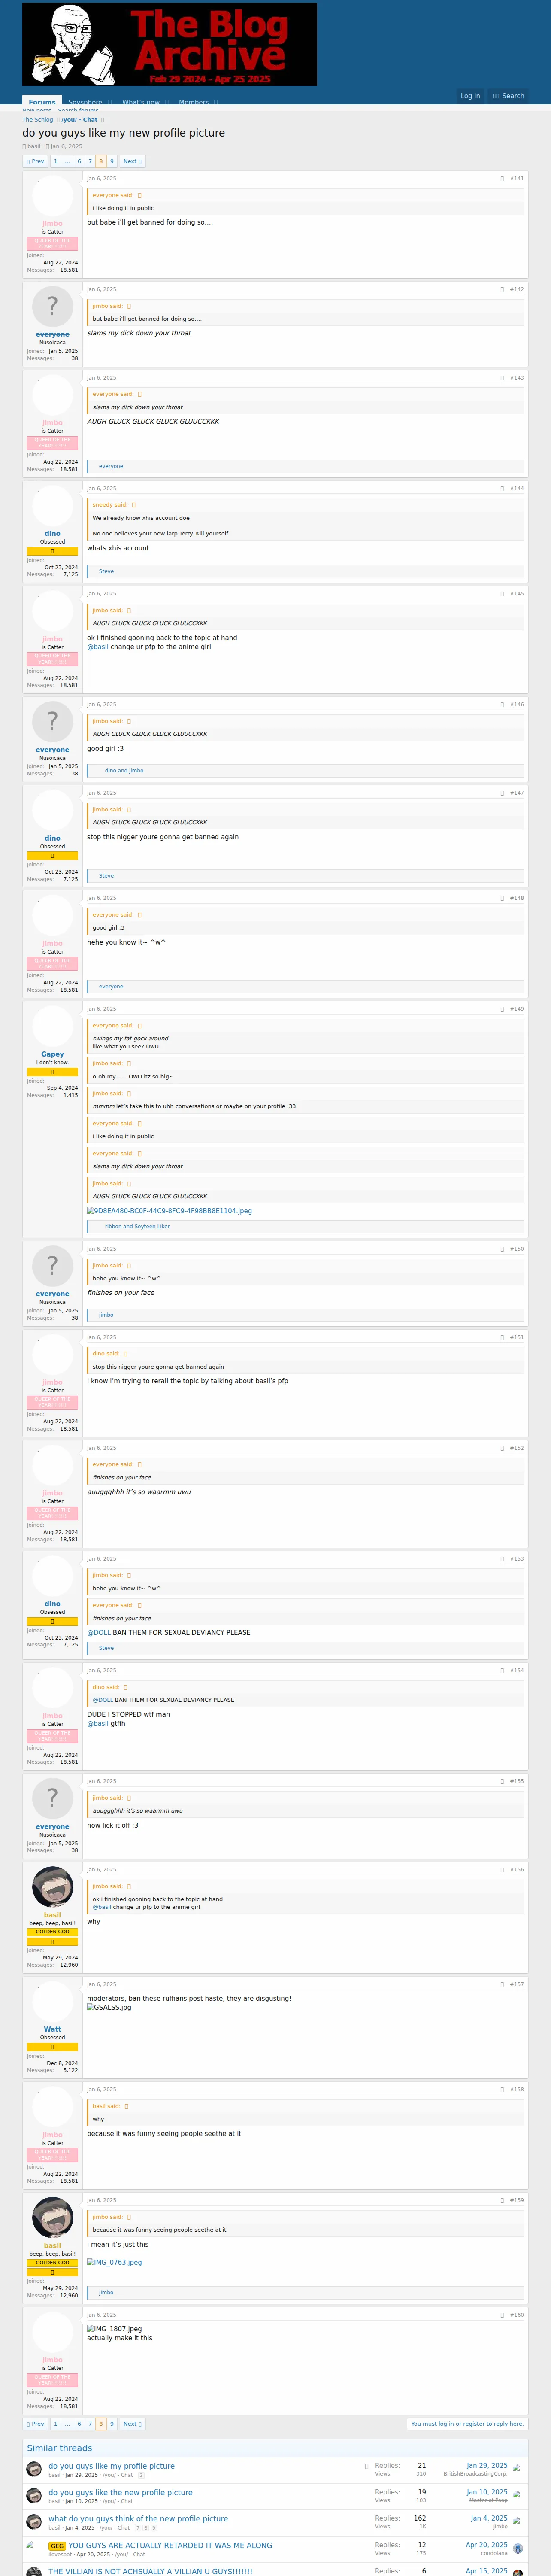
Task: Go to page 9 in top pagination
Action: [112, 161]
